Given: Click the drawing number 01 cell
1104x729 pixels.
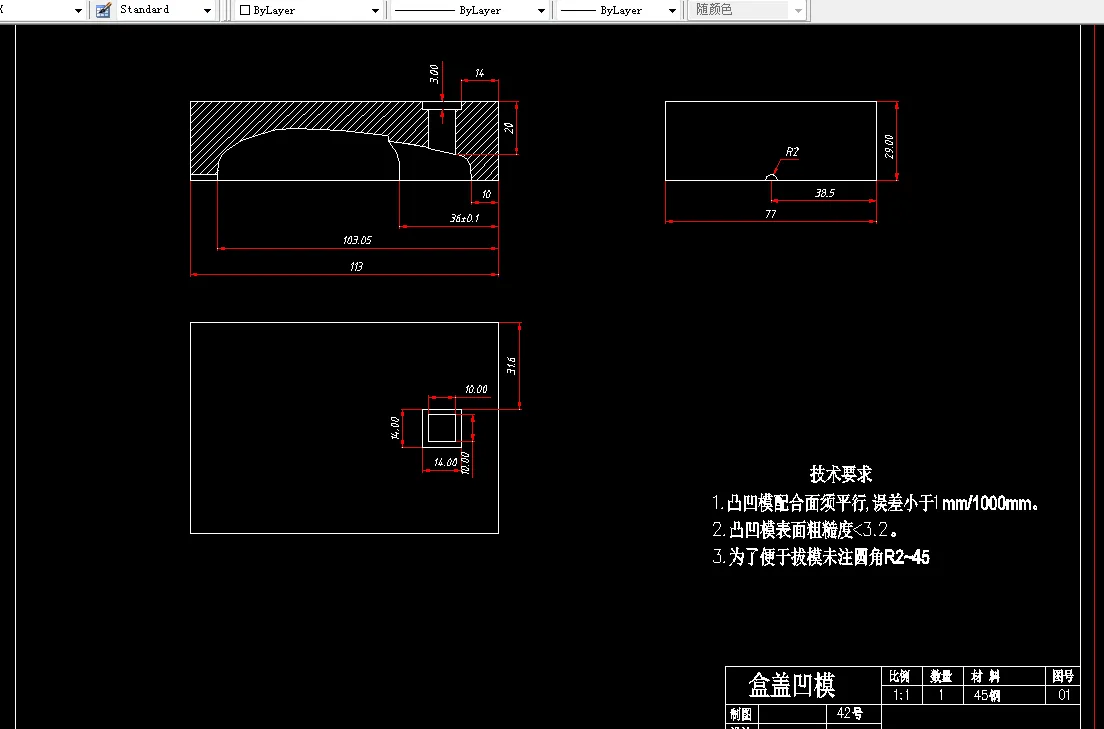Looking at the screenshot, I should (x=1064, y=695).
